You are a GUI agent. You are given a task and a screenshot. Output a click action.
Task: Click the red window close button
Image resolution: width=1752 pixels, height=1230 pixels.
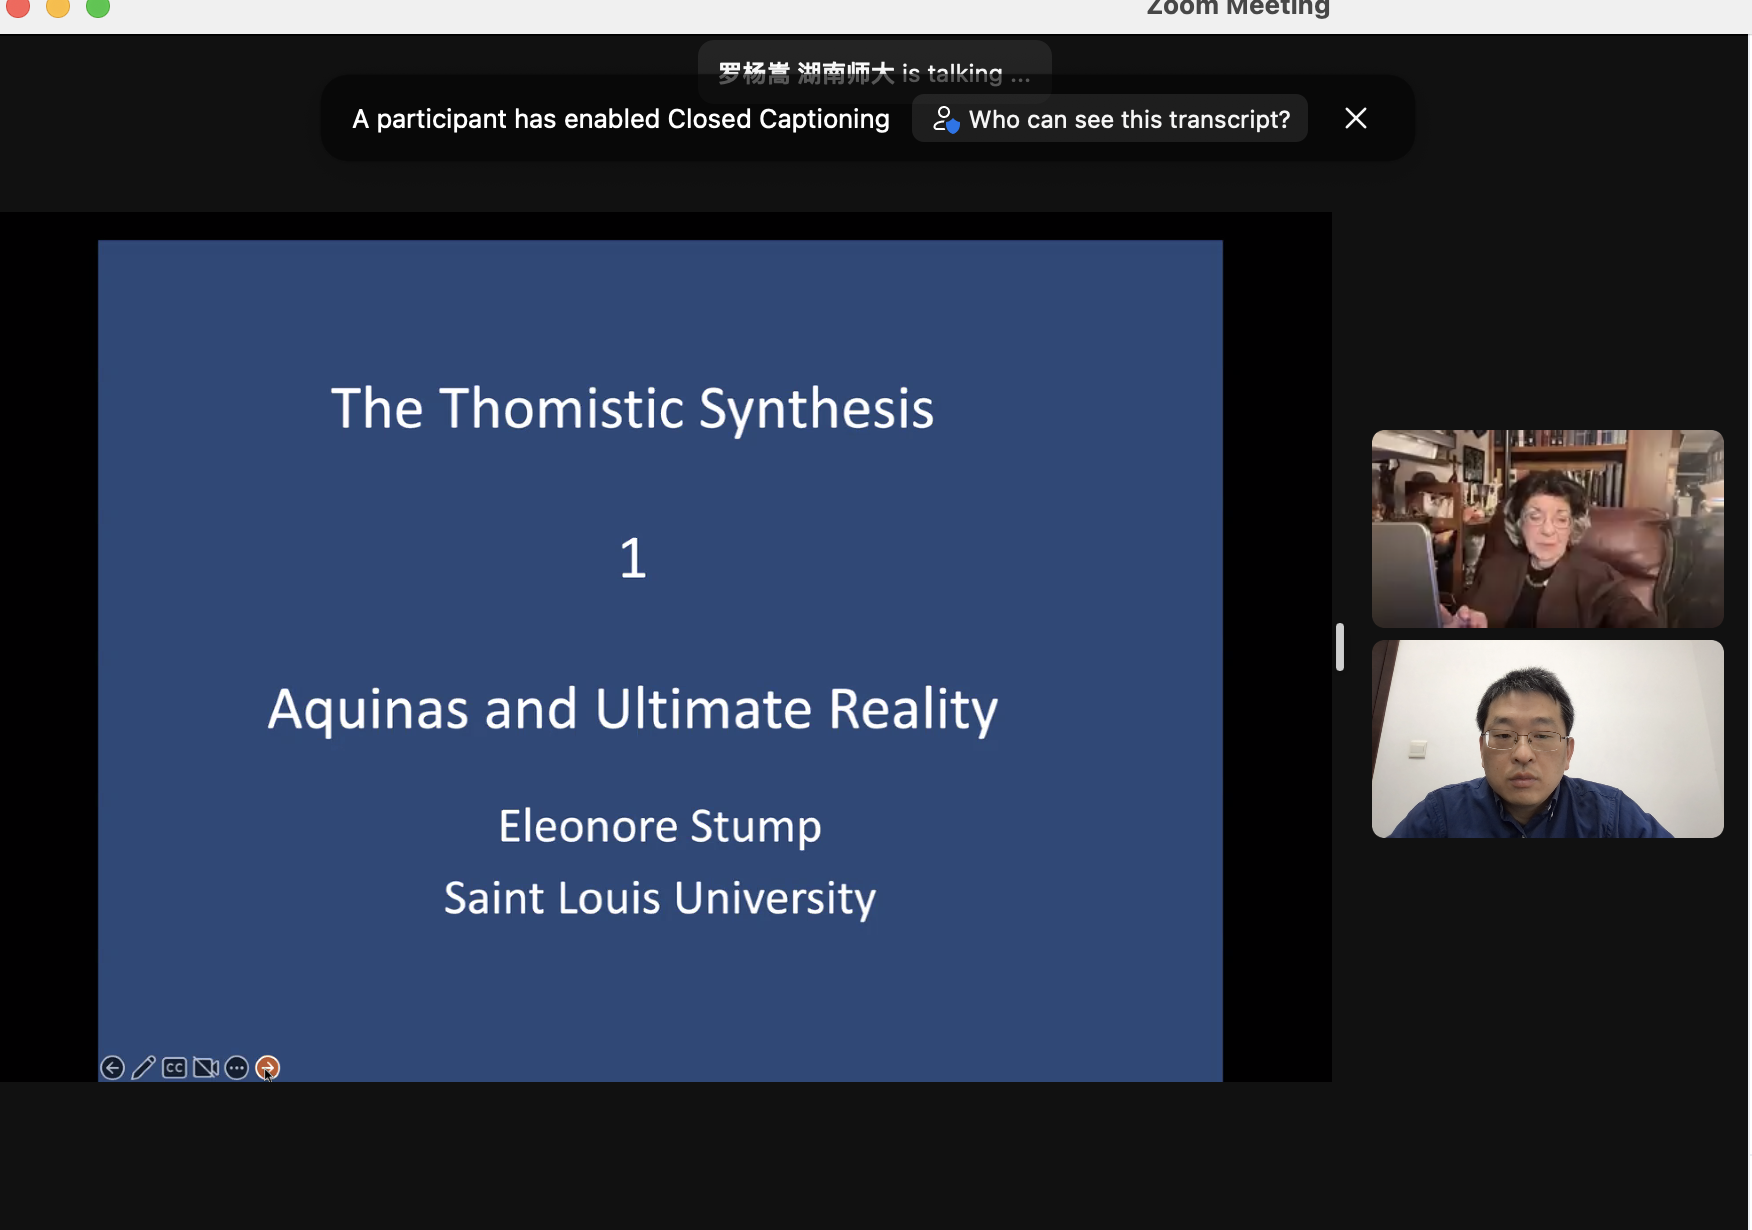click(x=18, y=8)
